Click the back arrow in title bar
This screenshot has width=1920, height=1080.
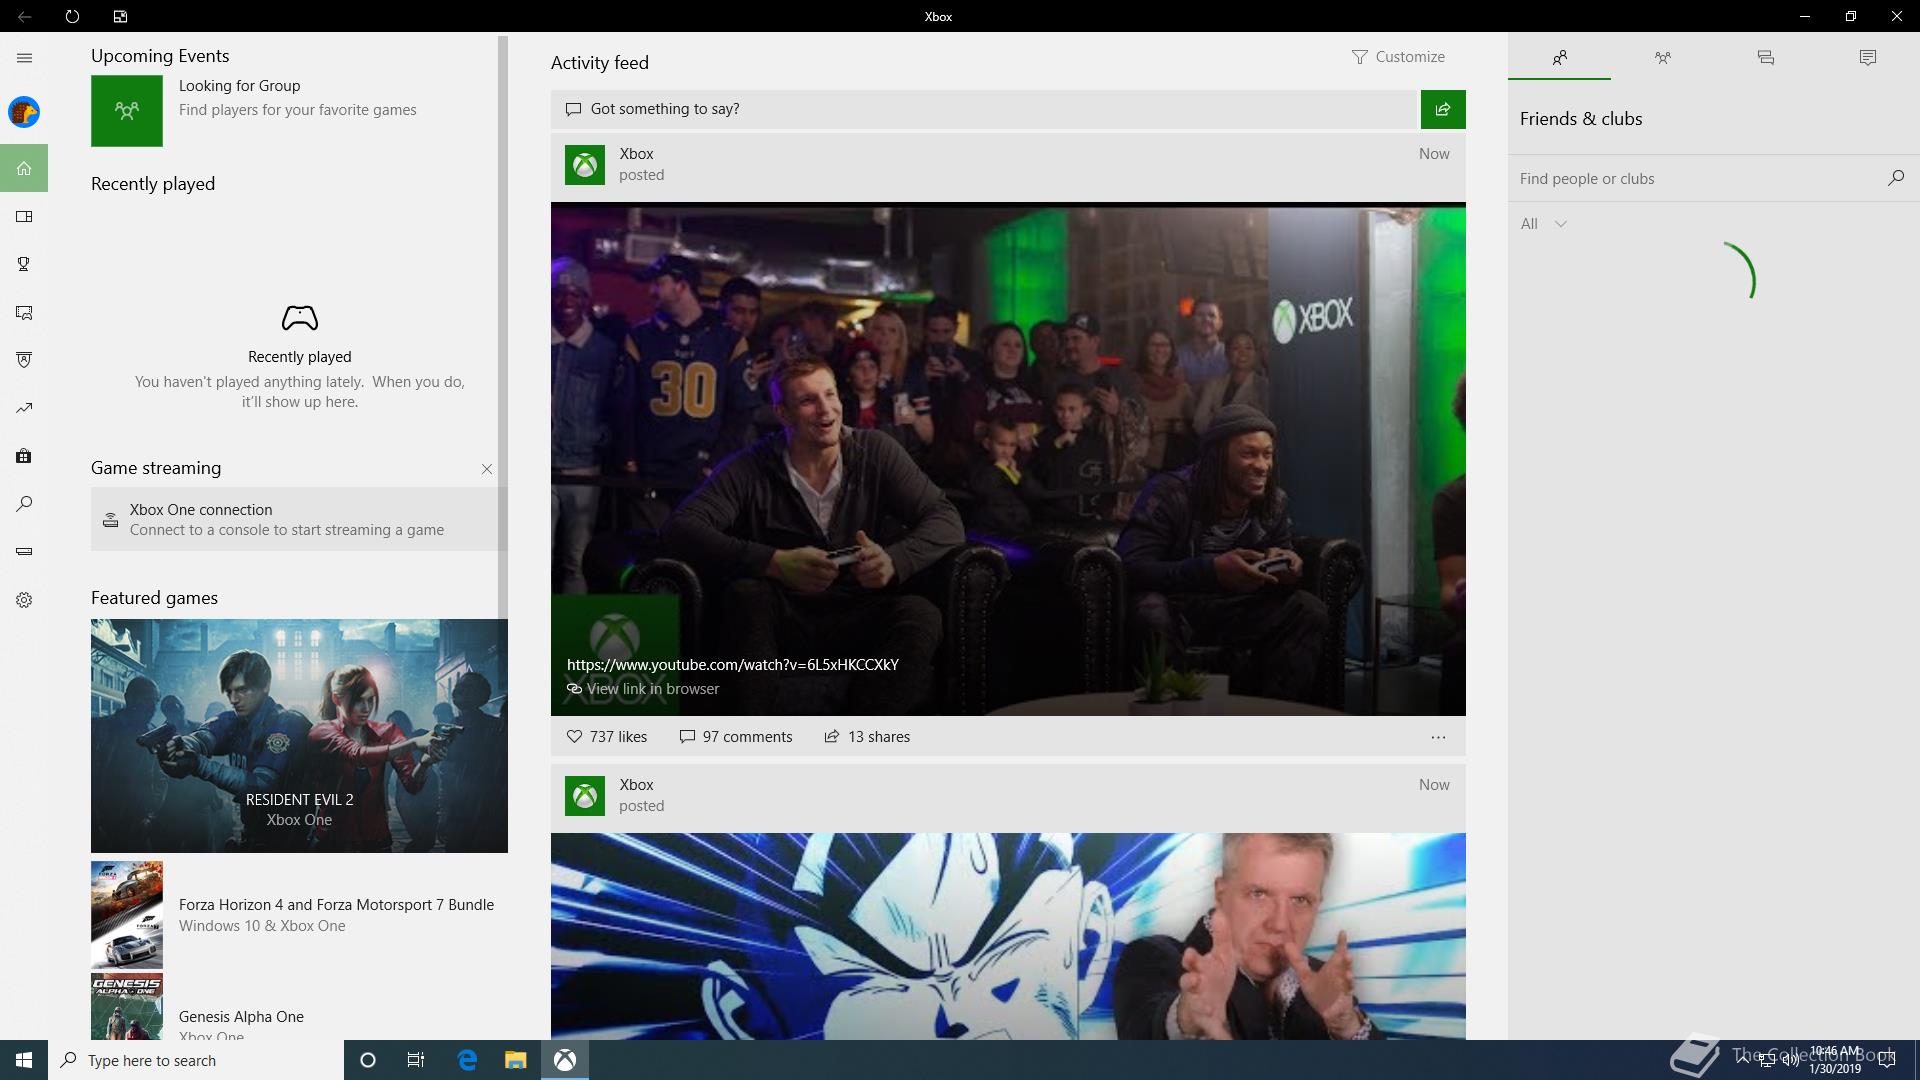[x=24, y=16]
